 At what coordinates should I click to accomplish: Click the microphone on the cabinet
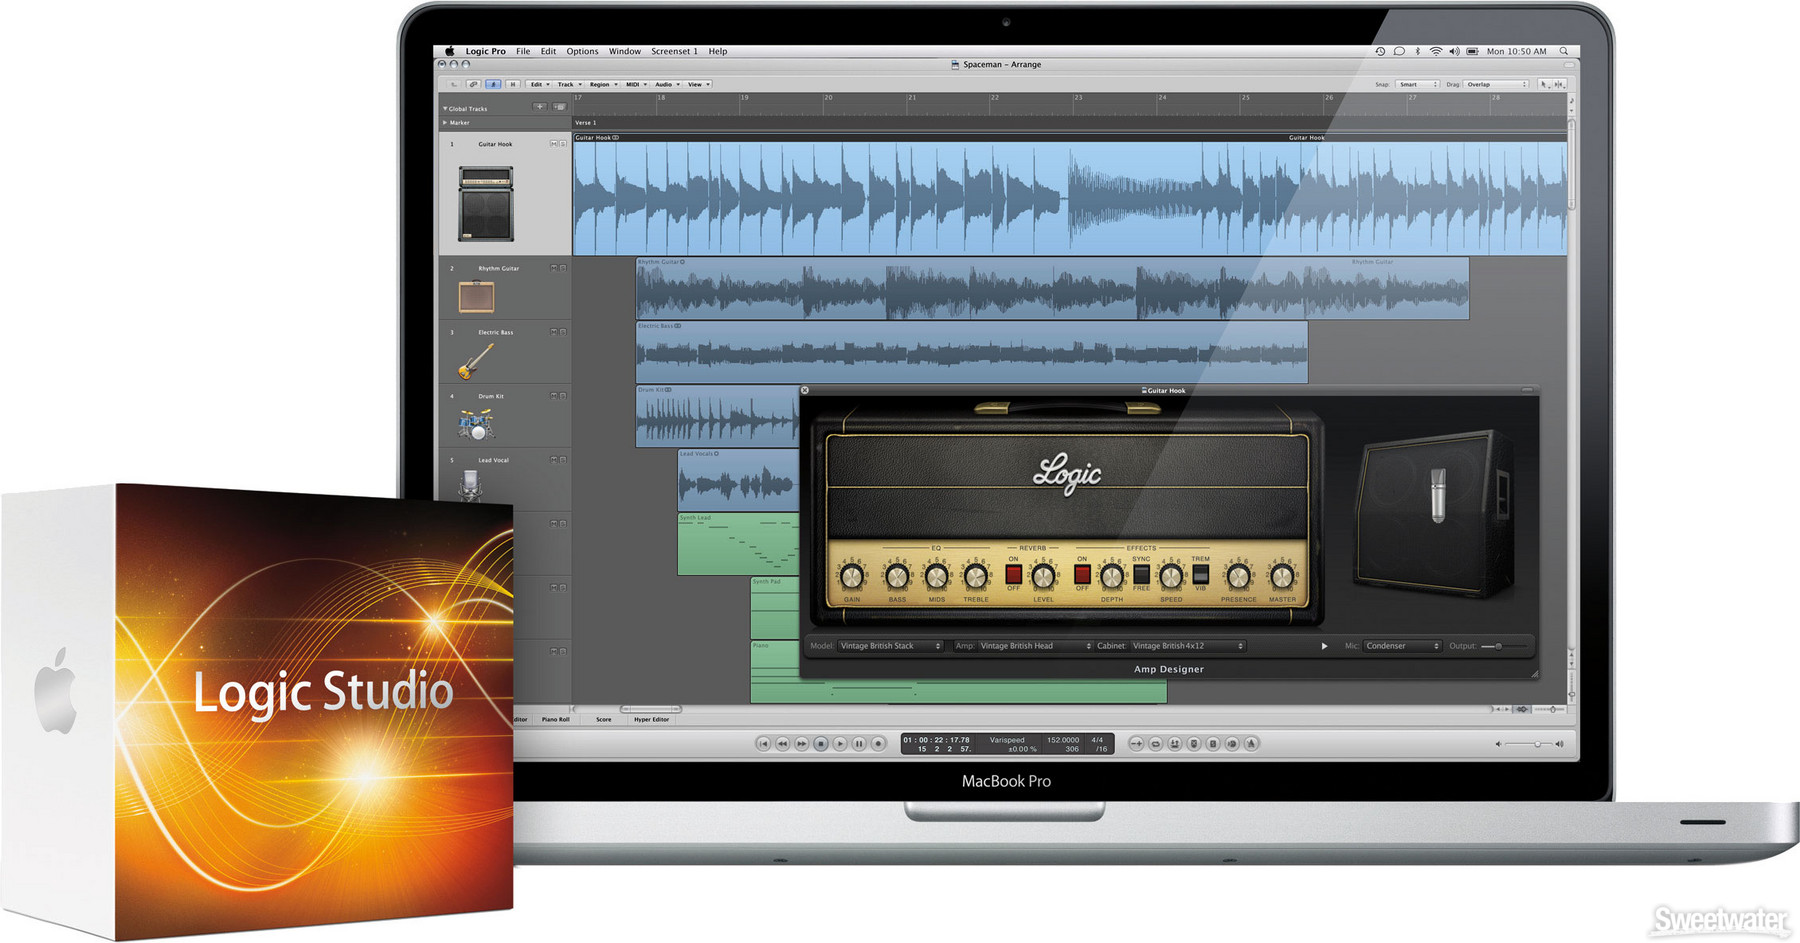1438,494
